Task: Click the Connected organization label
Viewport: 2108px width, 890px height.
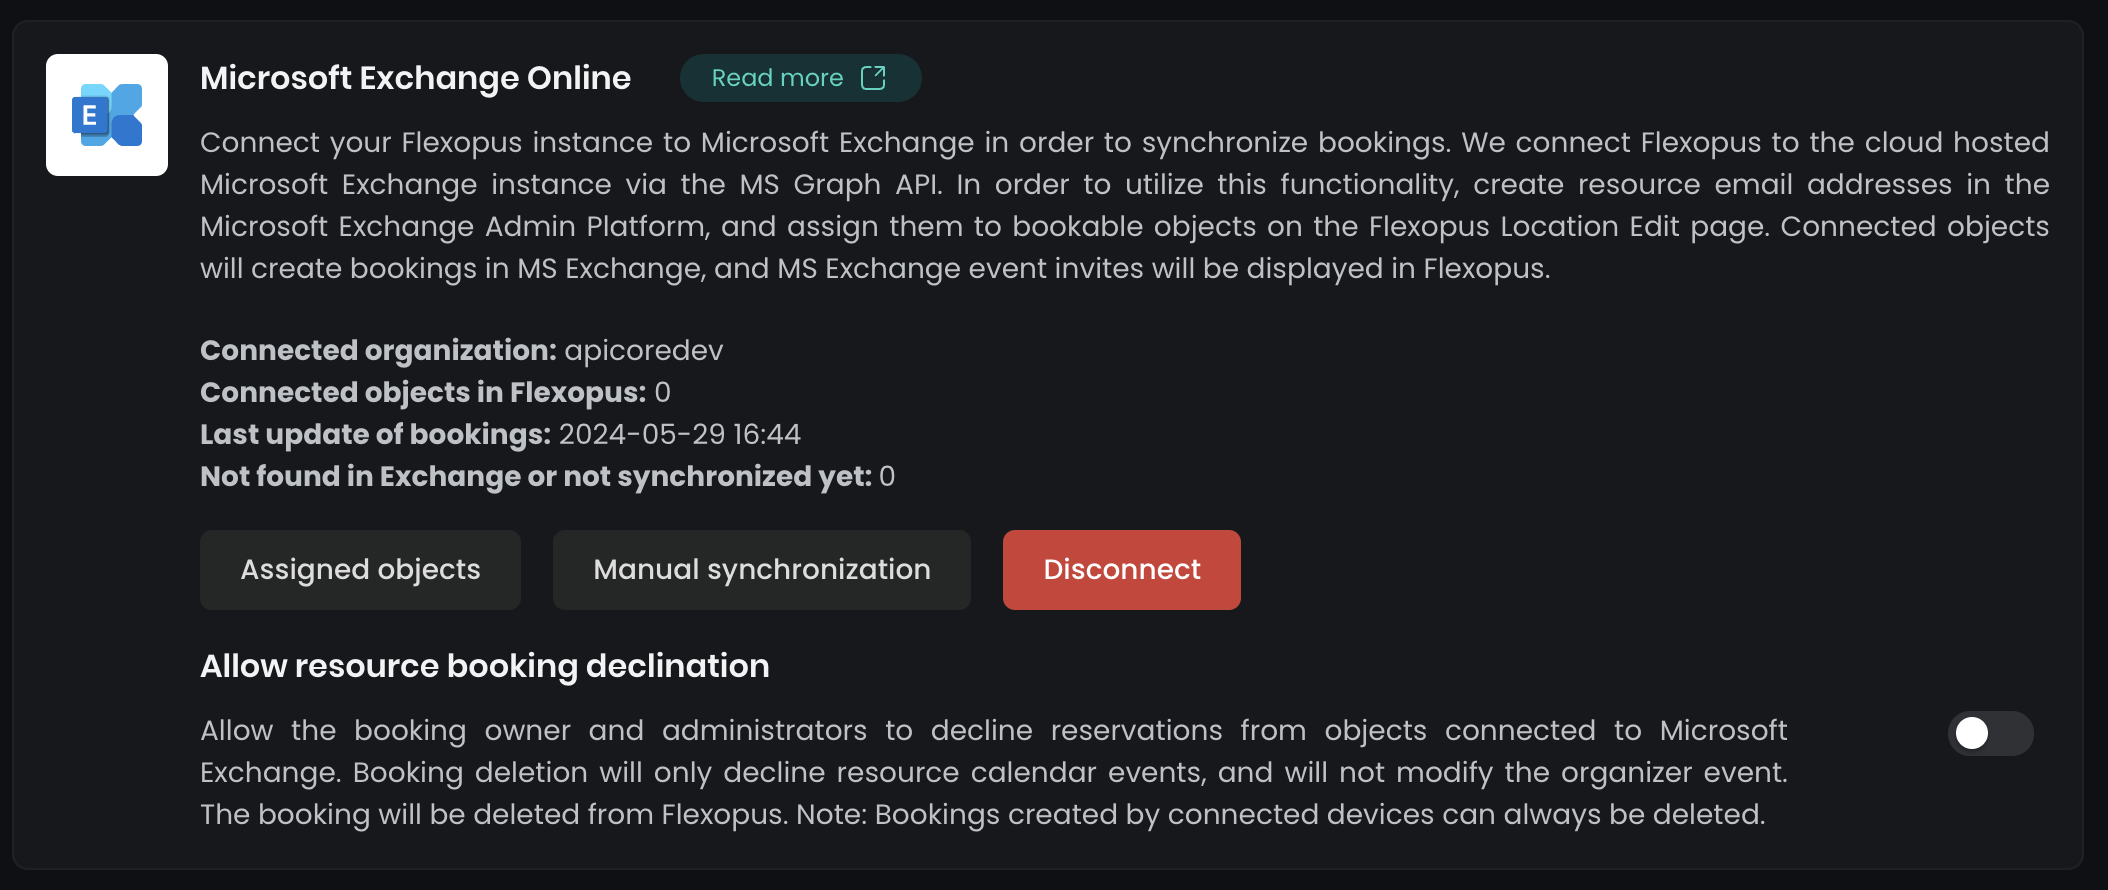Action: click(378, 350)
